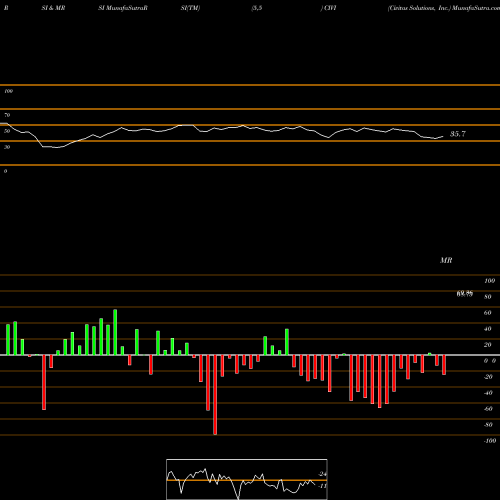Click the 'CIVI' ticker symbol text
The height and width of the screenshot is (500, 500).
tap(330, 8)
